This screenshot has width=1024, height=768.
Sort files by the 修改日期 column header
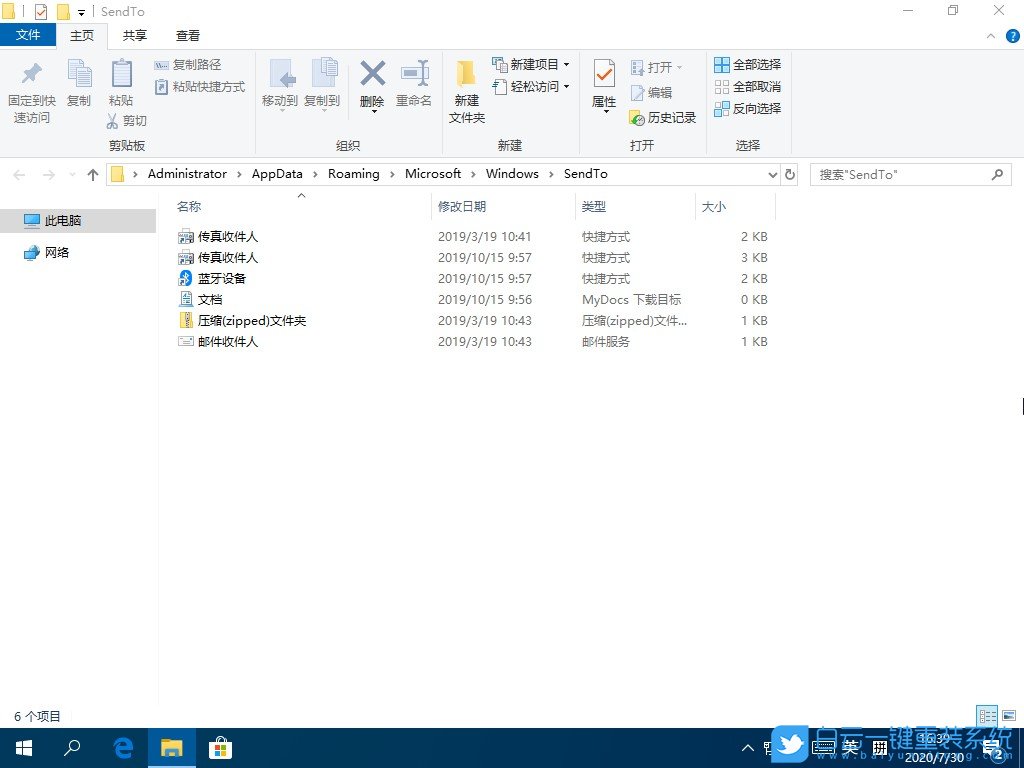(x=463, y=206)
